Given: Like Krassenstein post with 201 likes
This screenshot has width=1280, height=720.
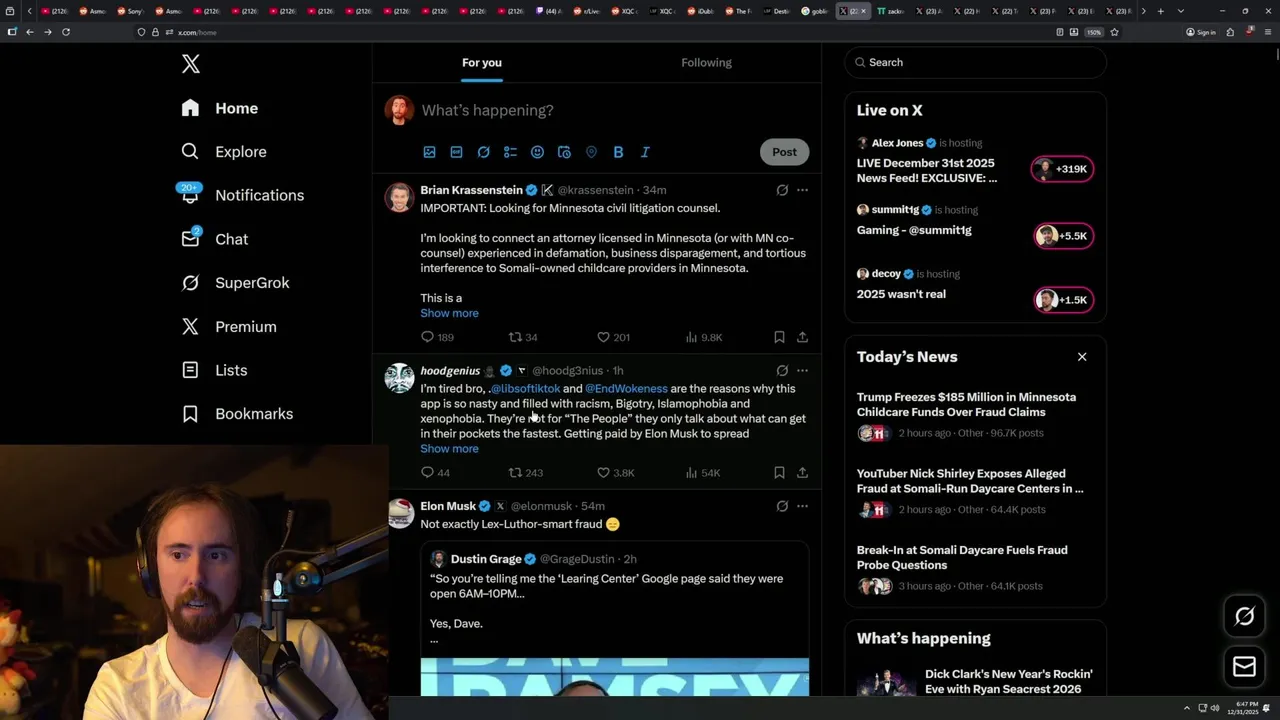Looking at the screenshot, I should click(x=613, y=338).
